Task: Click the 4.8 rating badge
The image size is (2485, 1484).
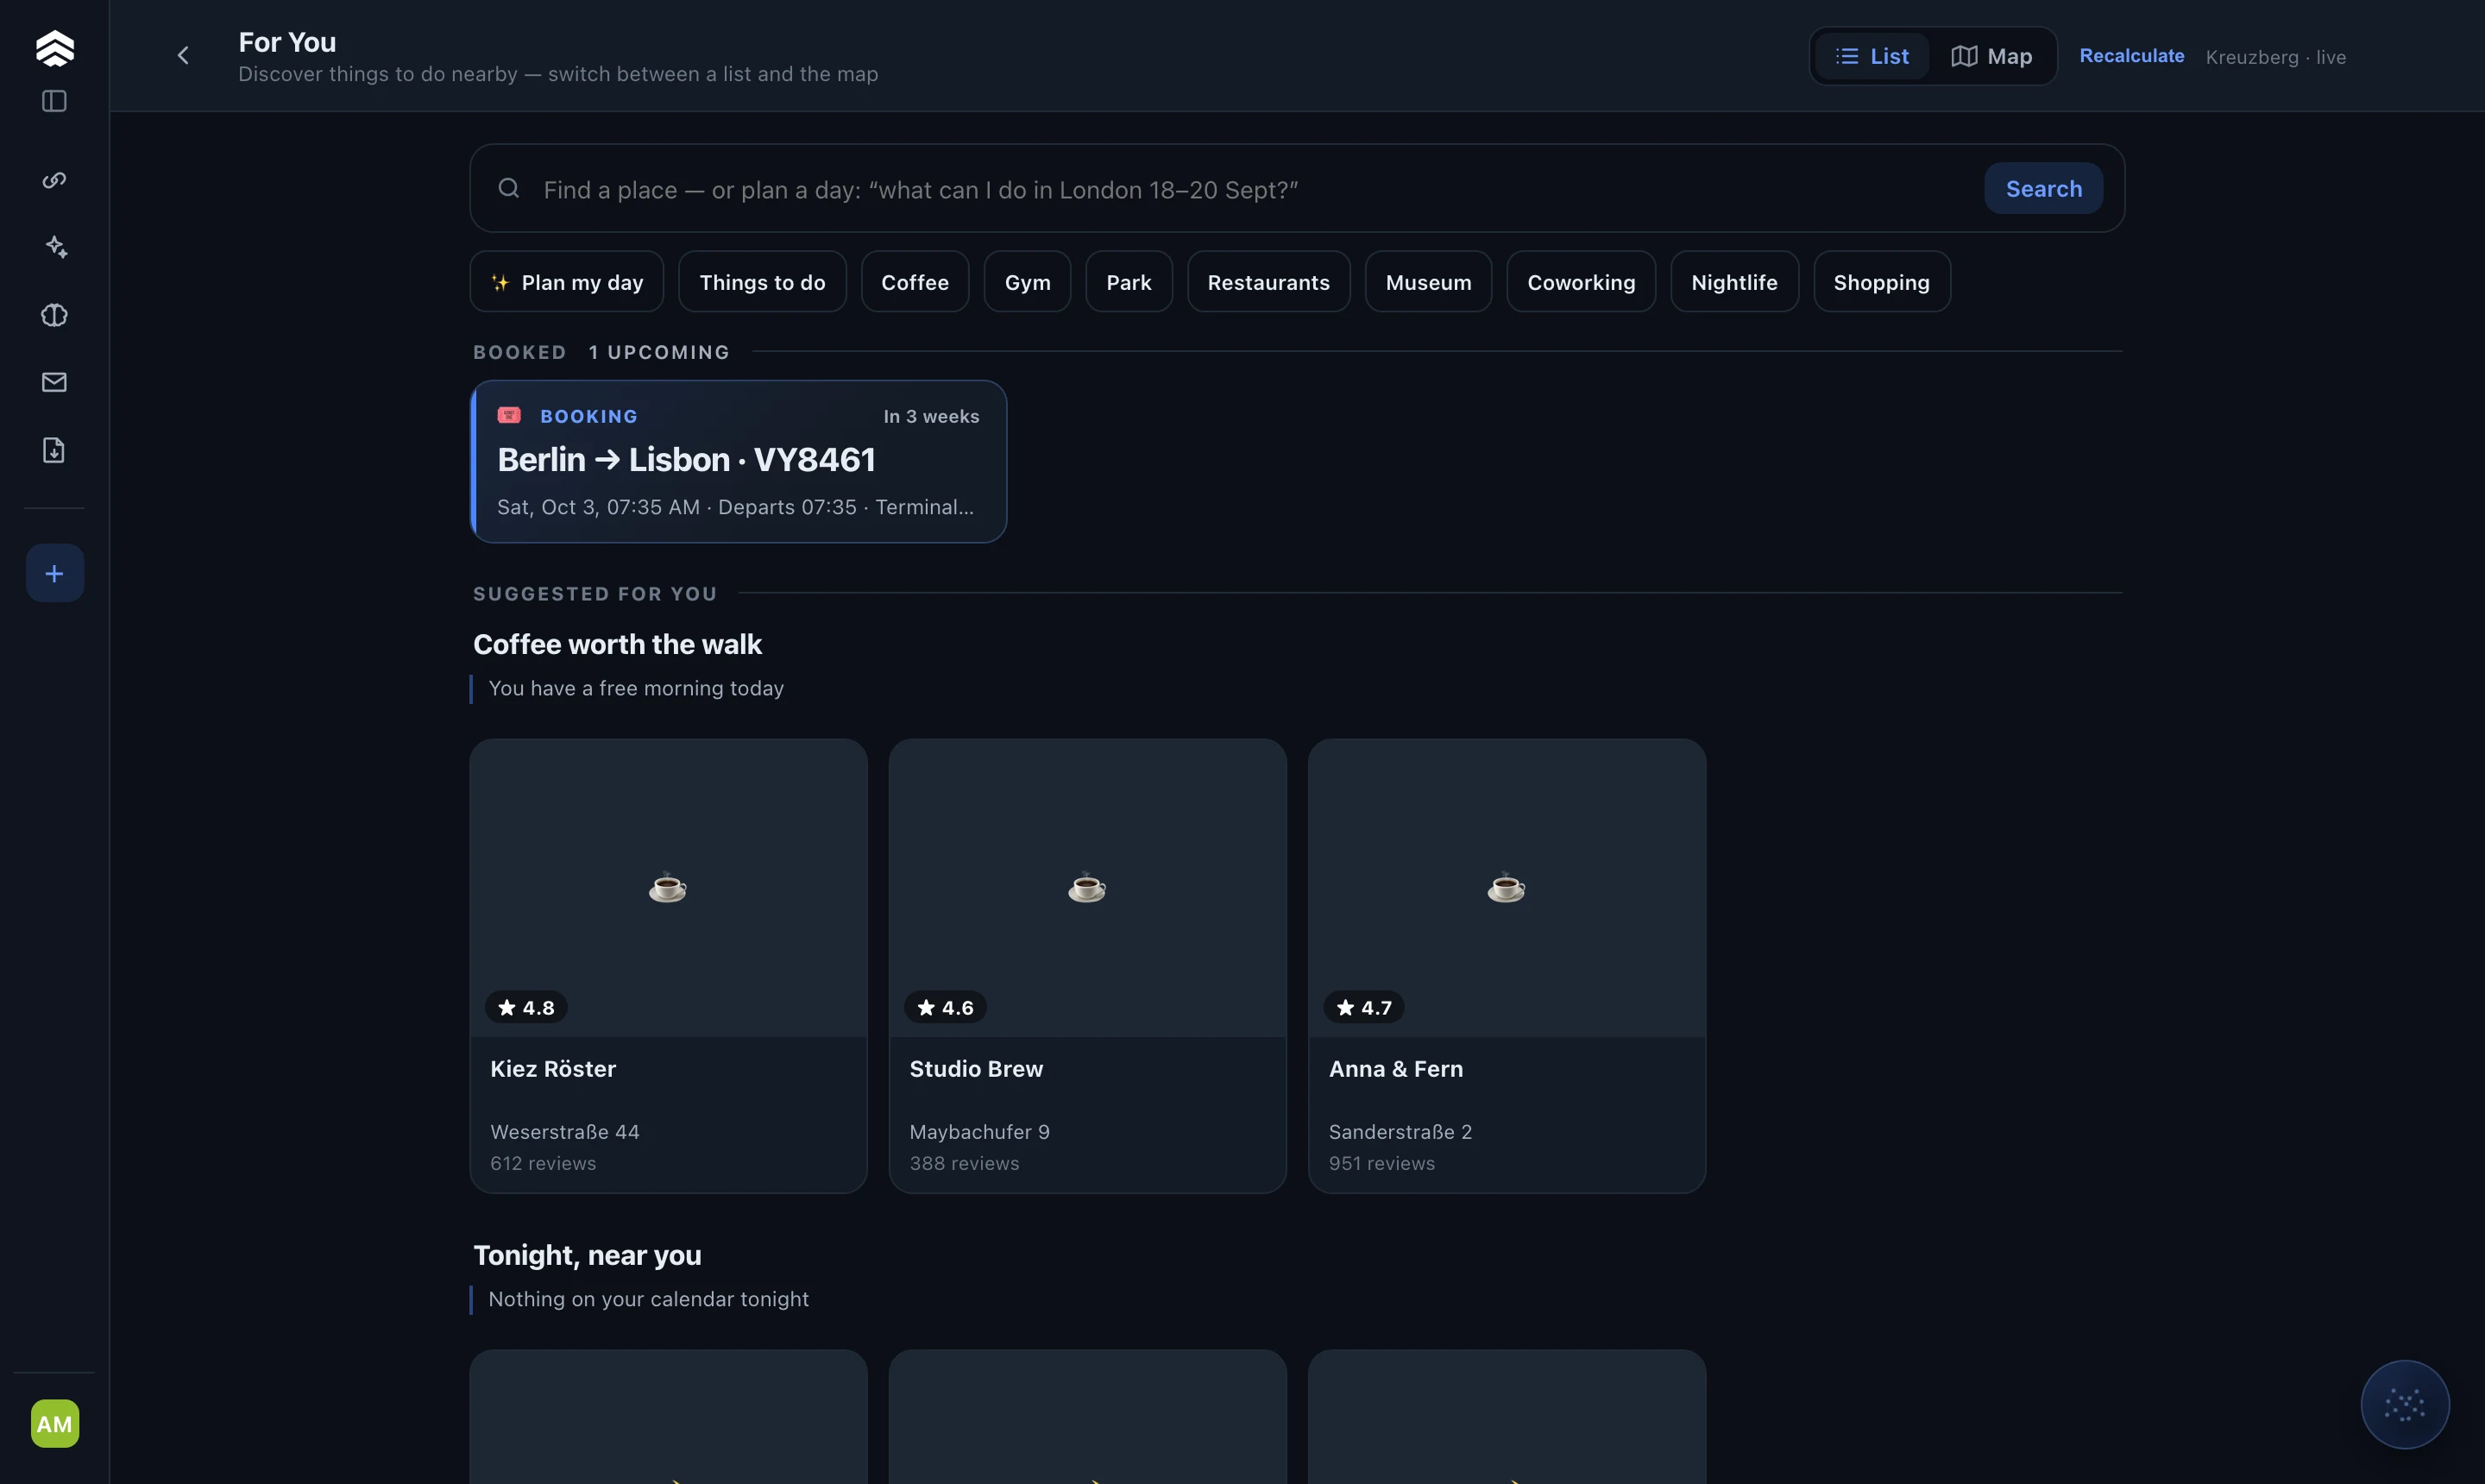Action: [x=526, y=1007]
